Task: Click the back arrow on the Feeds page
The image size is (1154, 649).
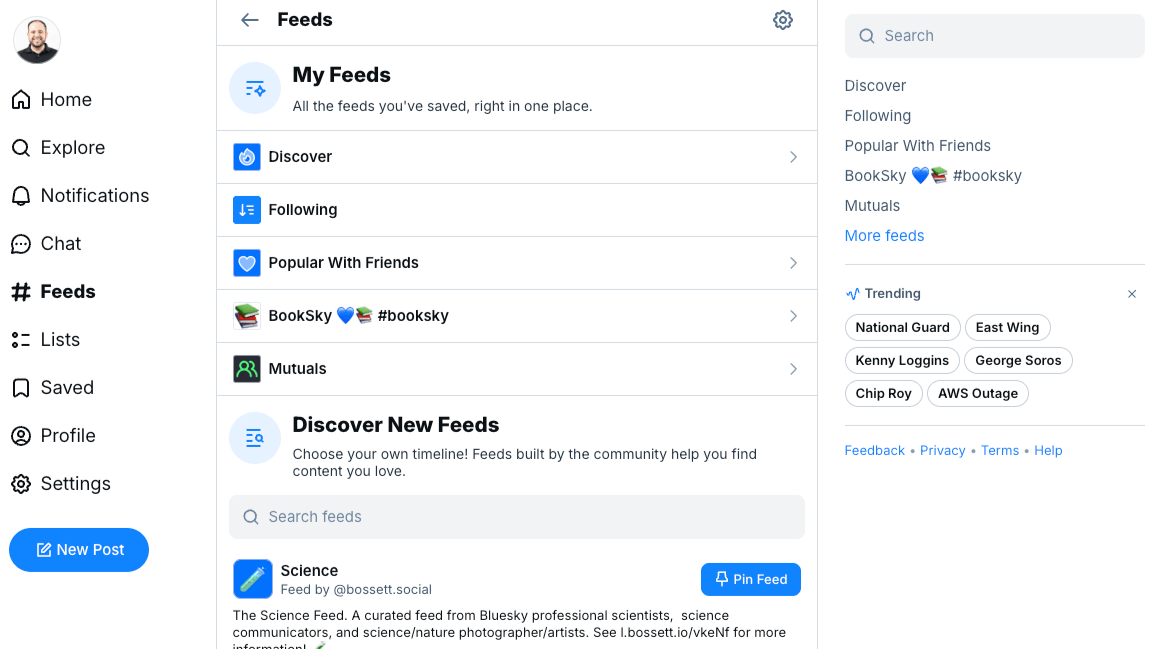Action: (249, 19)
